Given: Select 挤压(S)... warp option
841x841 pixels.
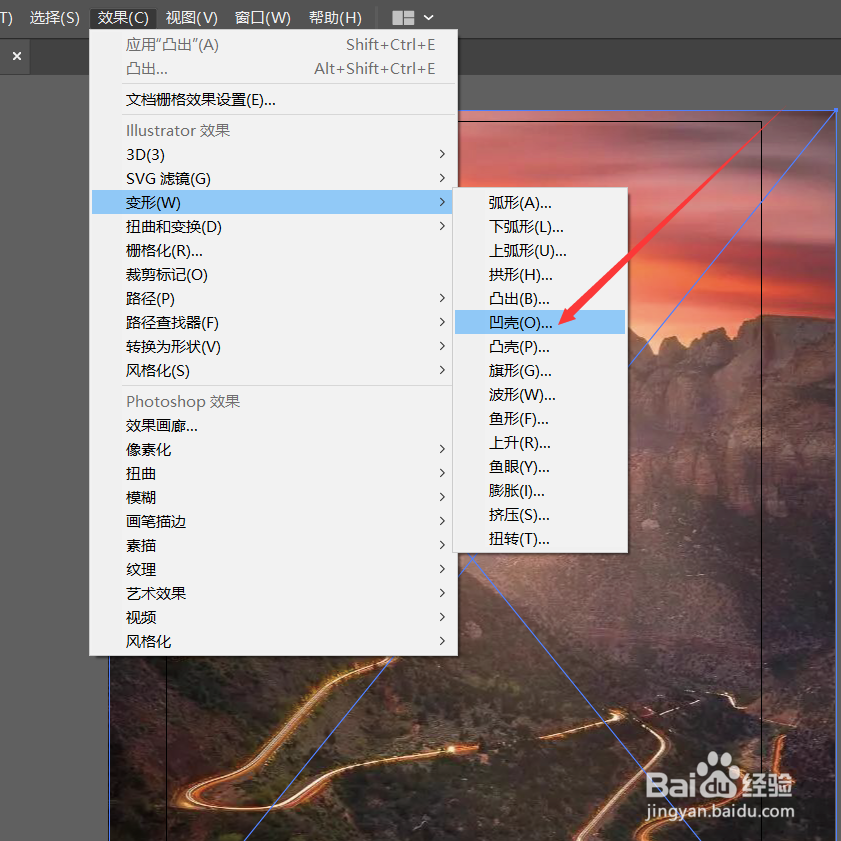Looking at the screenshot, I should [x=540, y=515].
